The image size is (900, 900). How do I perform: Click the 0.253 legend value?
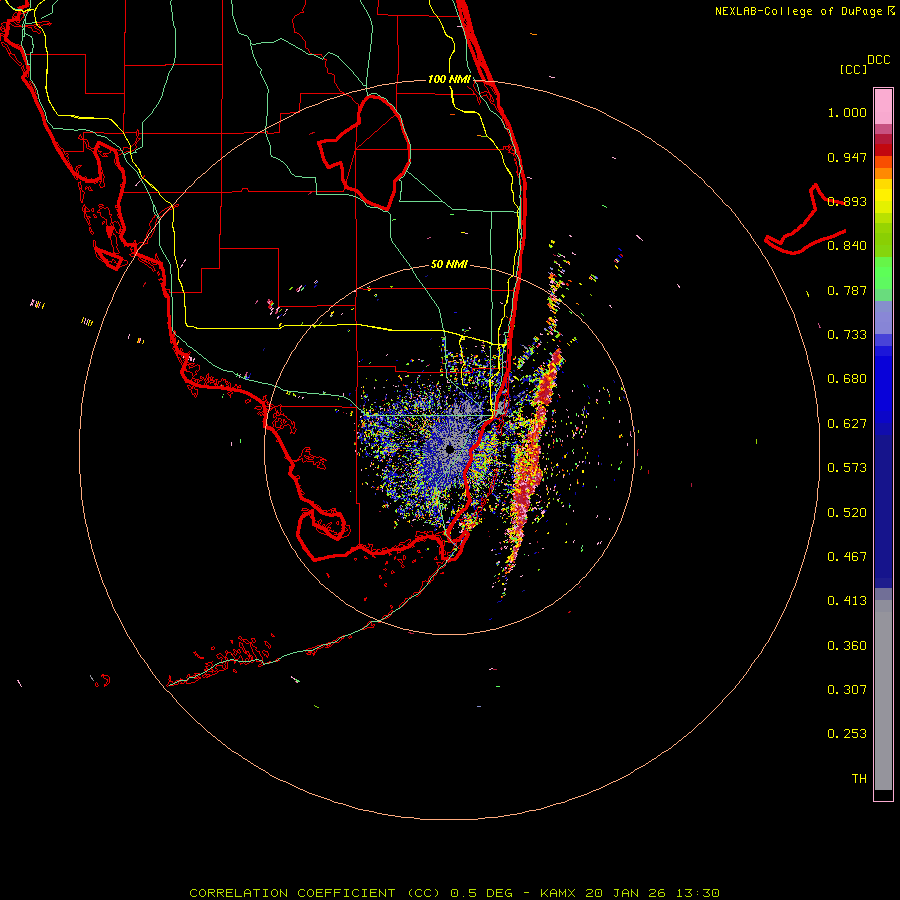click(847, 734)
